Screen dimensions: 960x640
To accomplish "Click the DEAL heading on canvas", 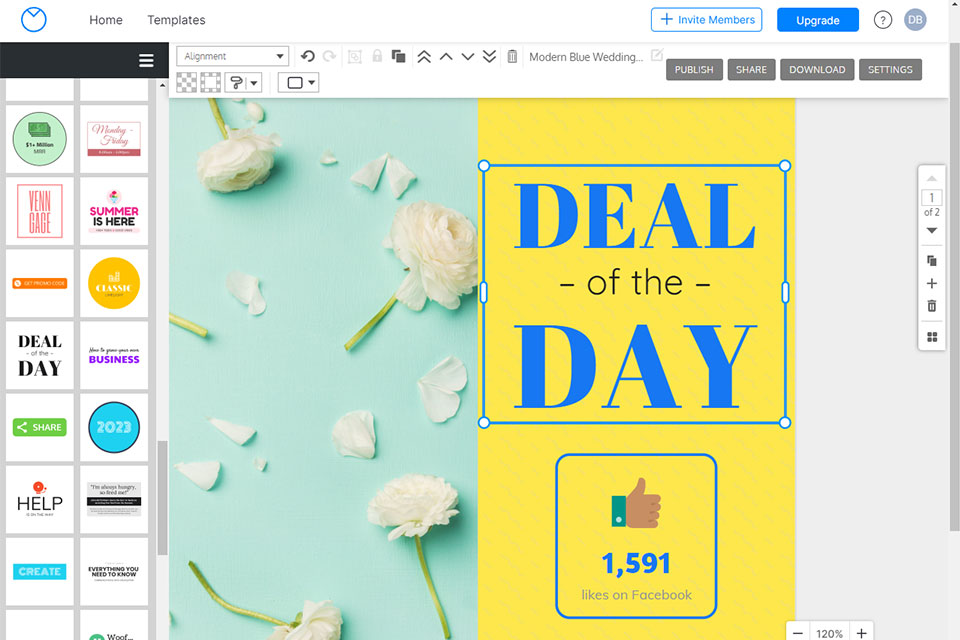I will pos(634,216).
